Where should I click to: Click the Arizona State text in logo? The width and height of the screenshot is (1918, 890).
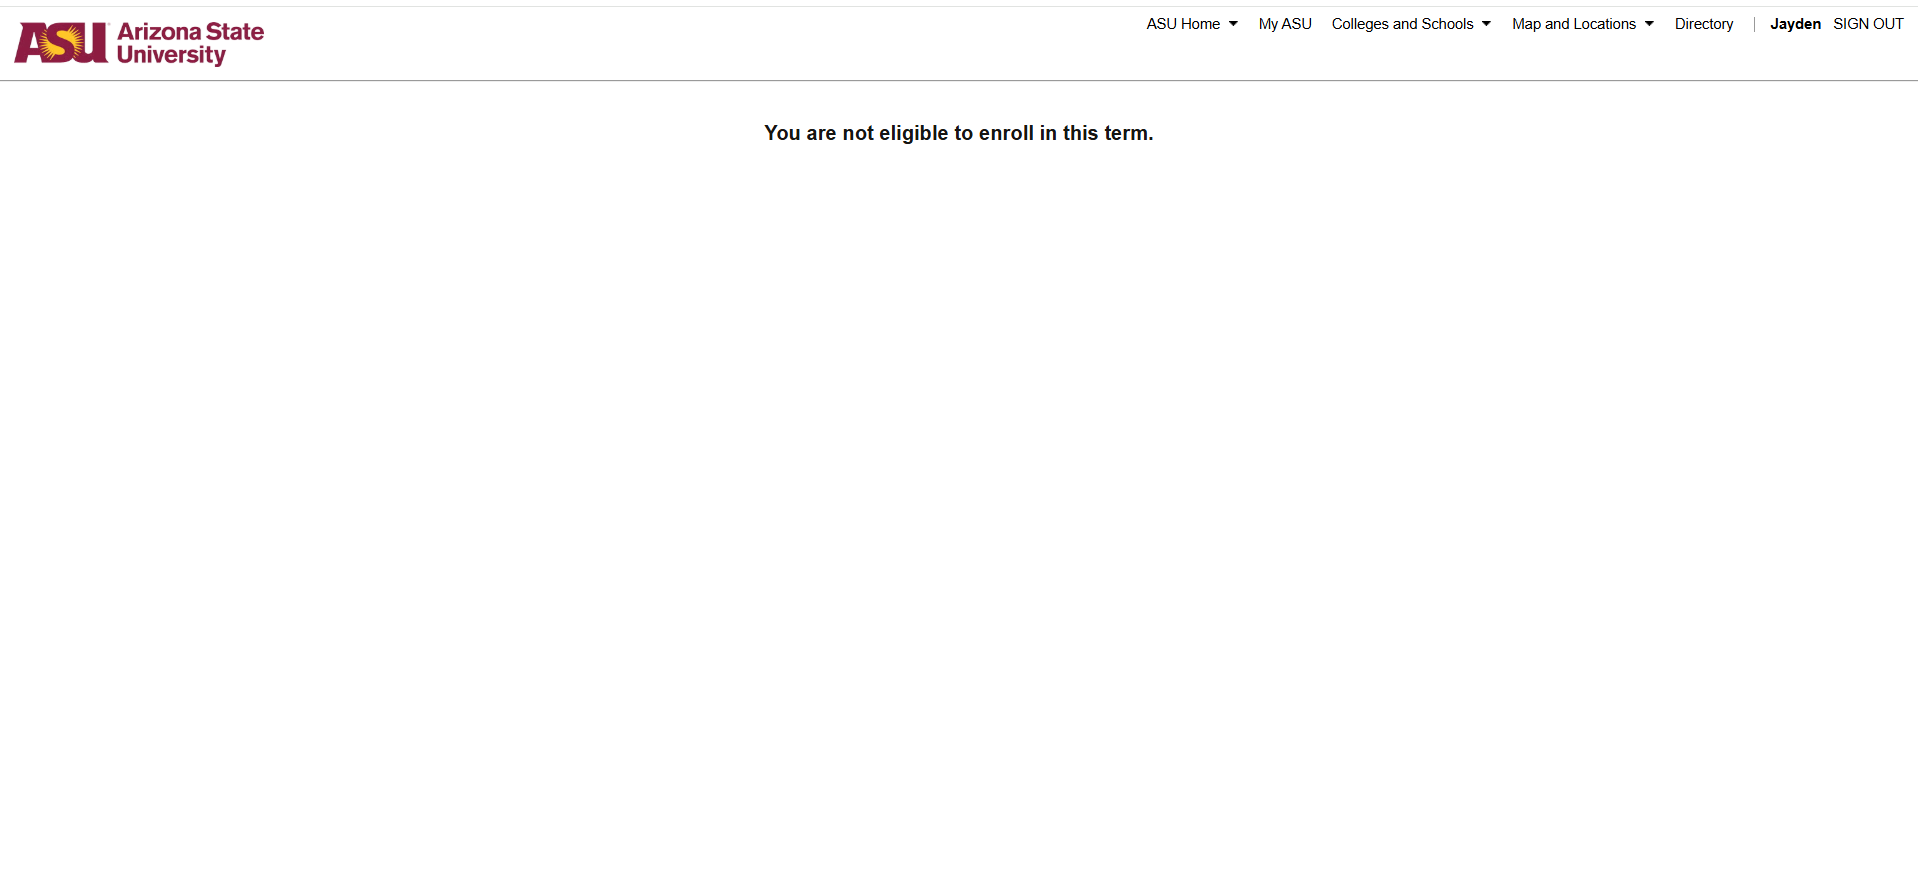point(190,32)
